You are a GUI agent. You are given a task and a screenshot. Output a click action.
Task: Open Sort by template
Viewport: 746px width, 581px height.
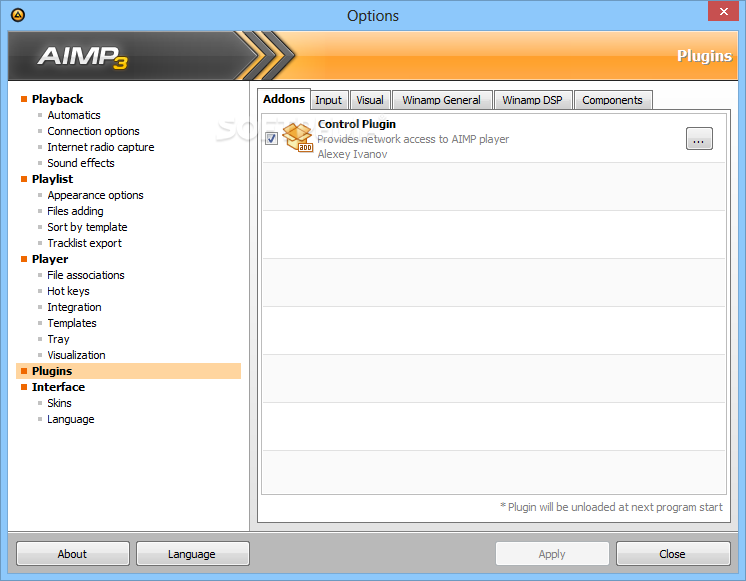tap(88, 227)
